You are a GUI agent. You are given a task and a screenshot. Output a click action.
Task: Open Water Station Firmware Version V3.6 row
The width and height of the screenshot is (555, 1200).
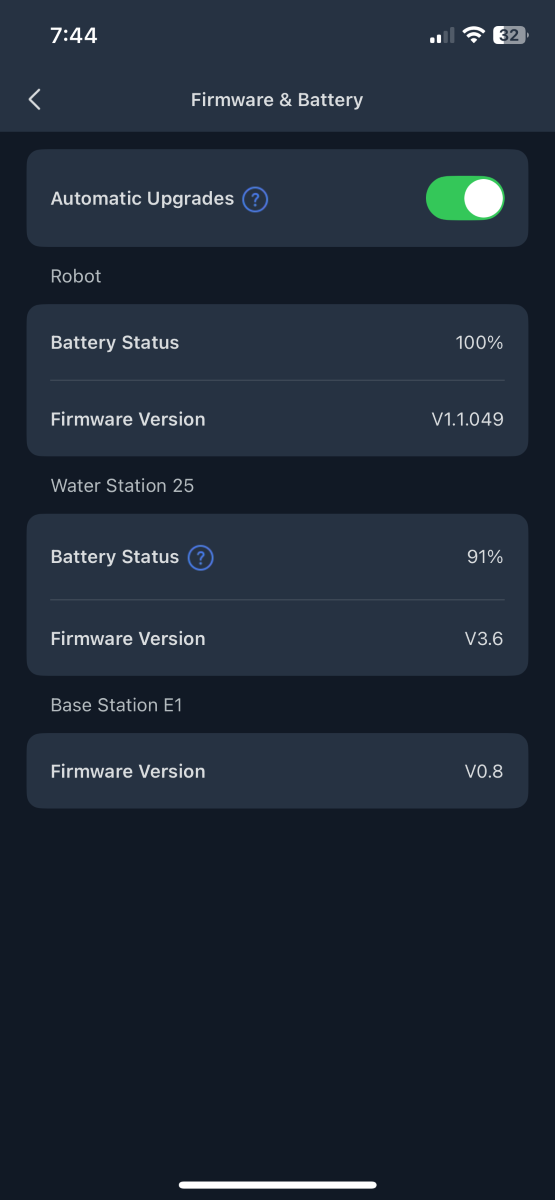coord(277,638)
